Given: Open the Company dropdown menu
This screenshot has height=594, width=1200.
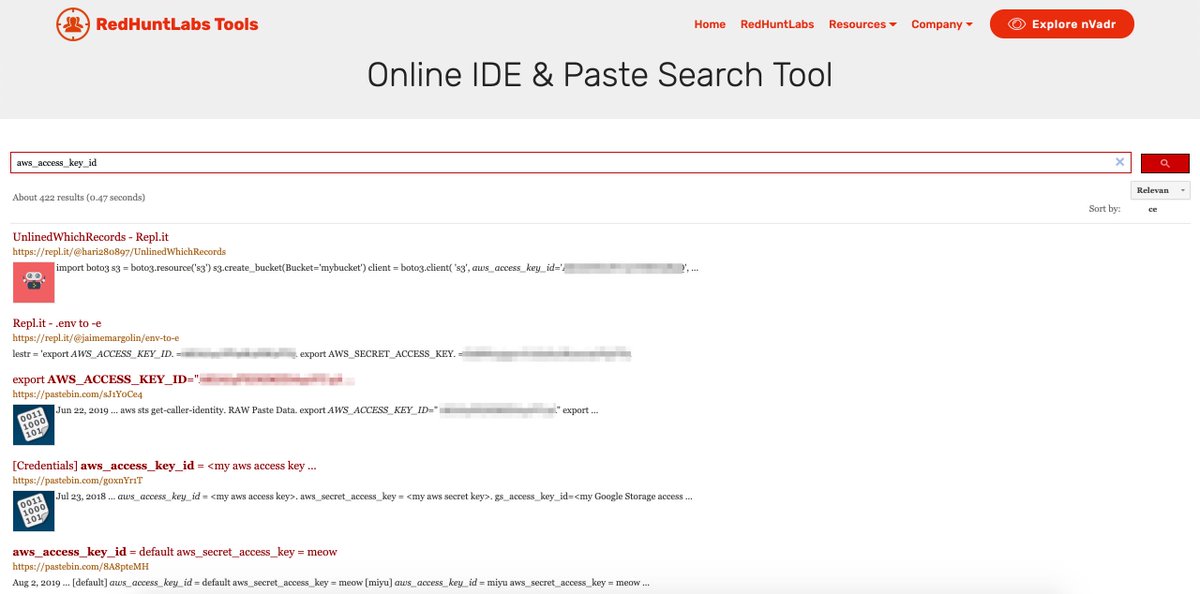Looking at the screenshot, I should click(941, 24).
